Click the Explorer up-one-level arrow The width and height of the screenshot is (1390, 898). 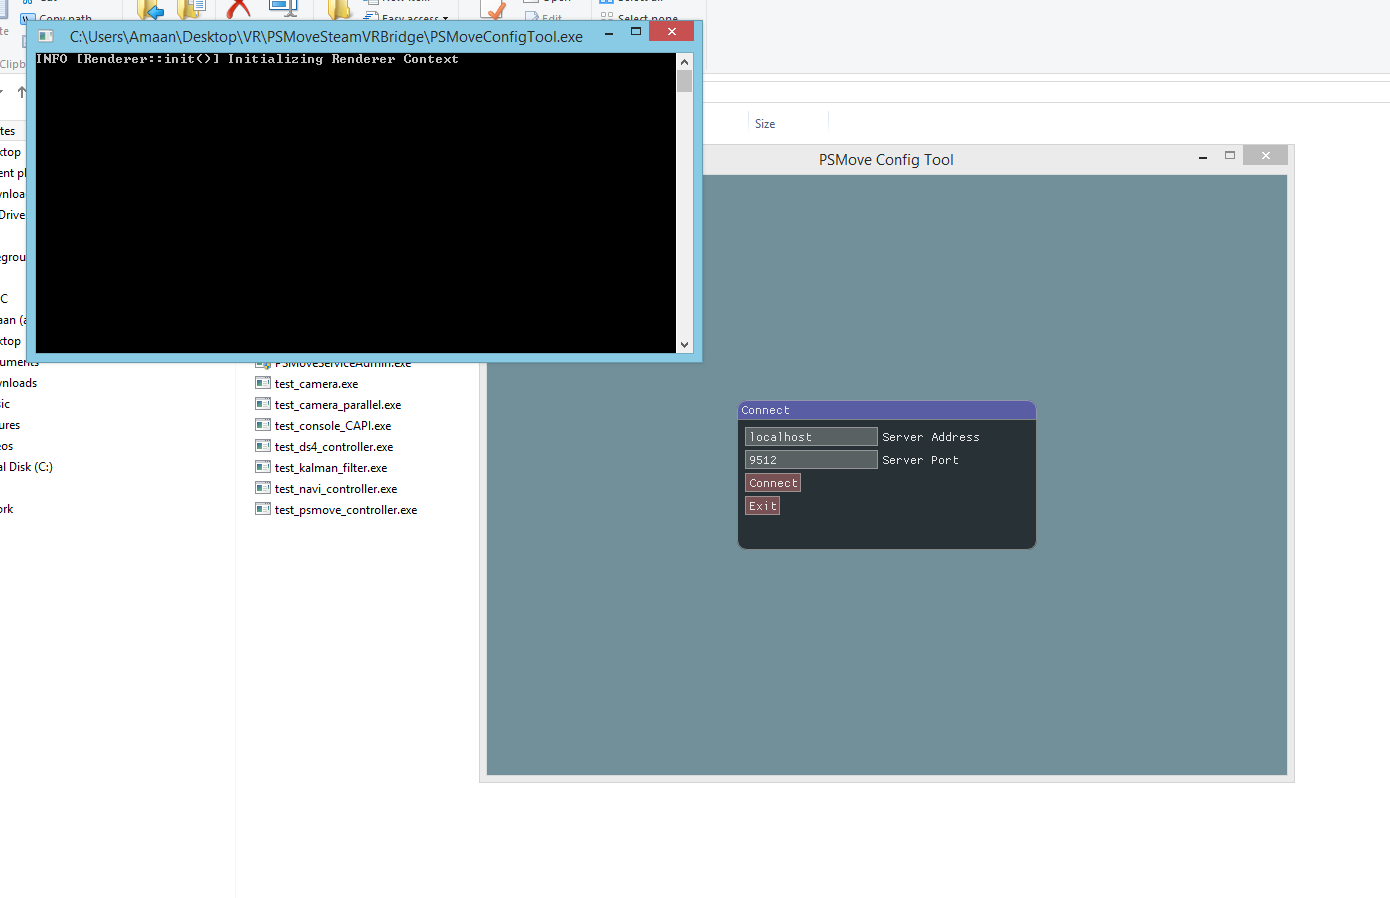click(22, 92)
